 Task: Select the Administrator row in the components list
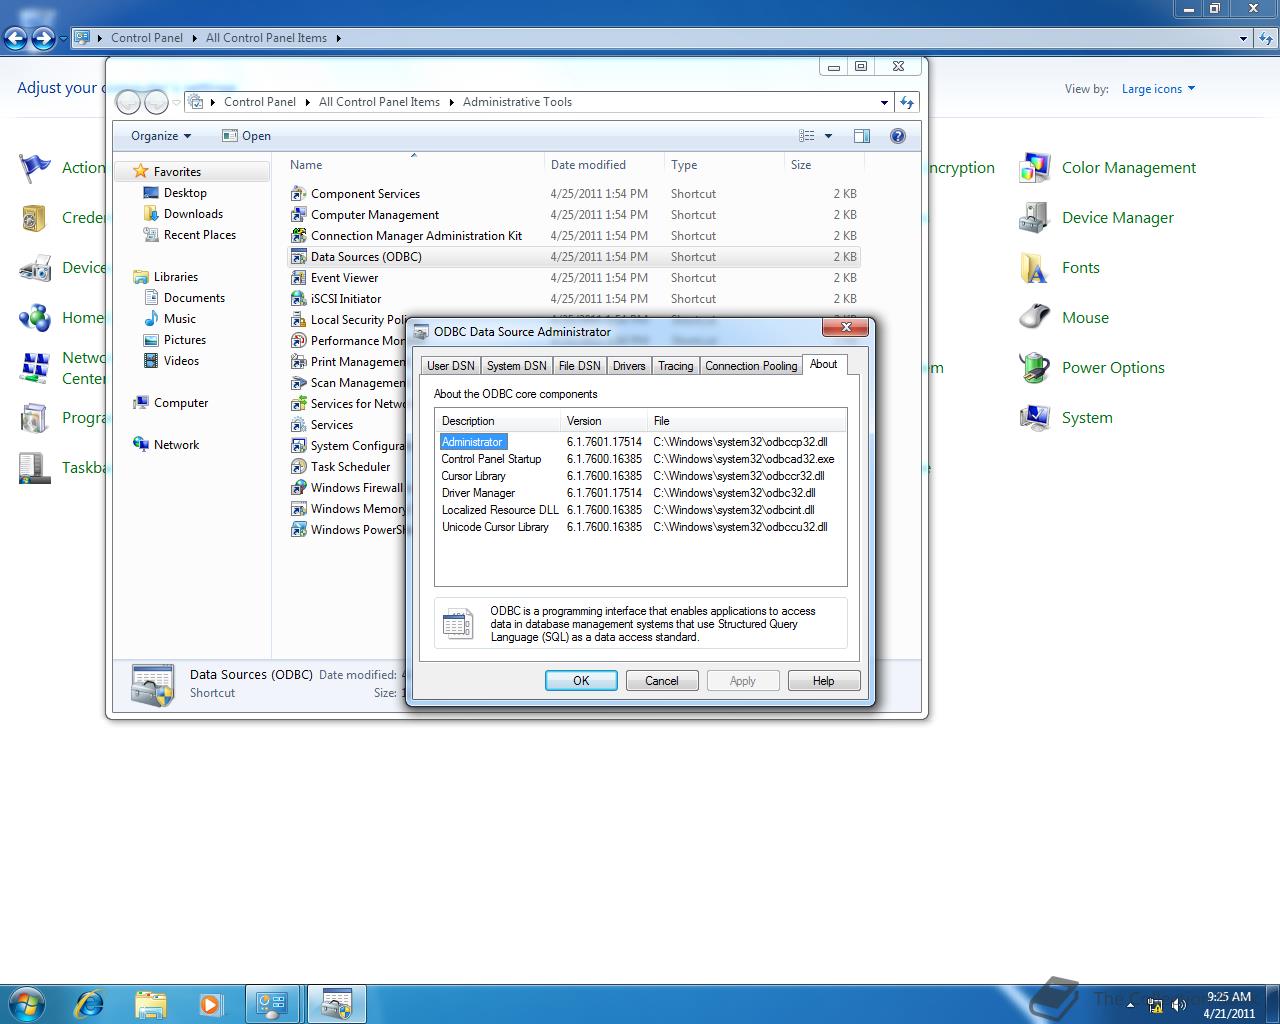click(x=640, y=442)
